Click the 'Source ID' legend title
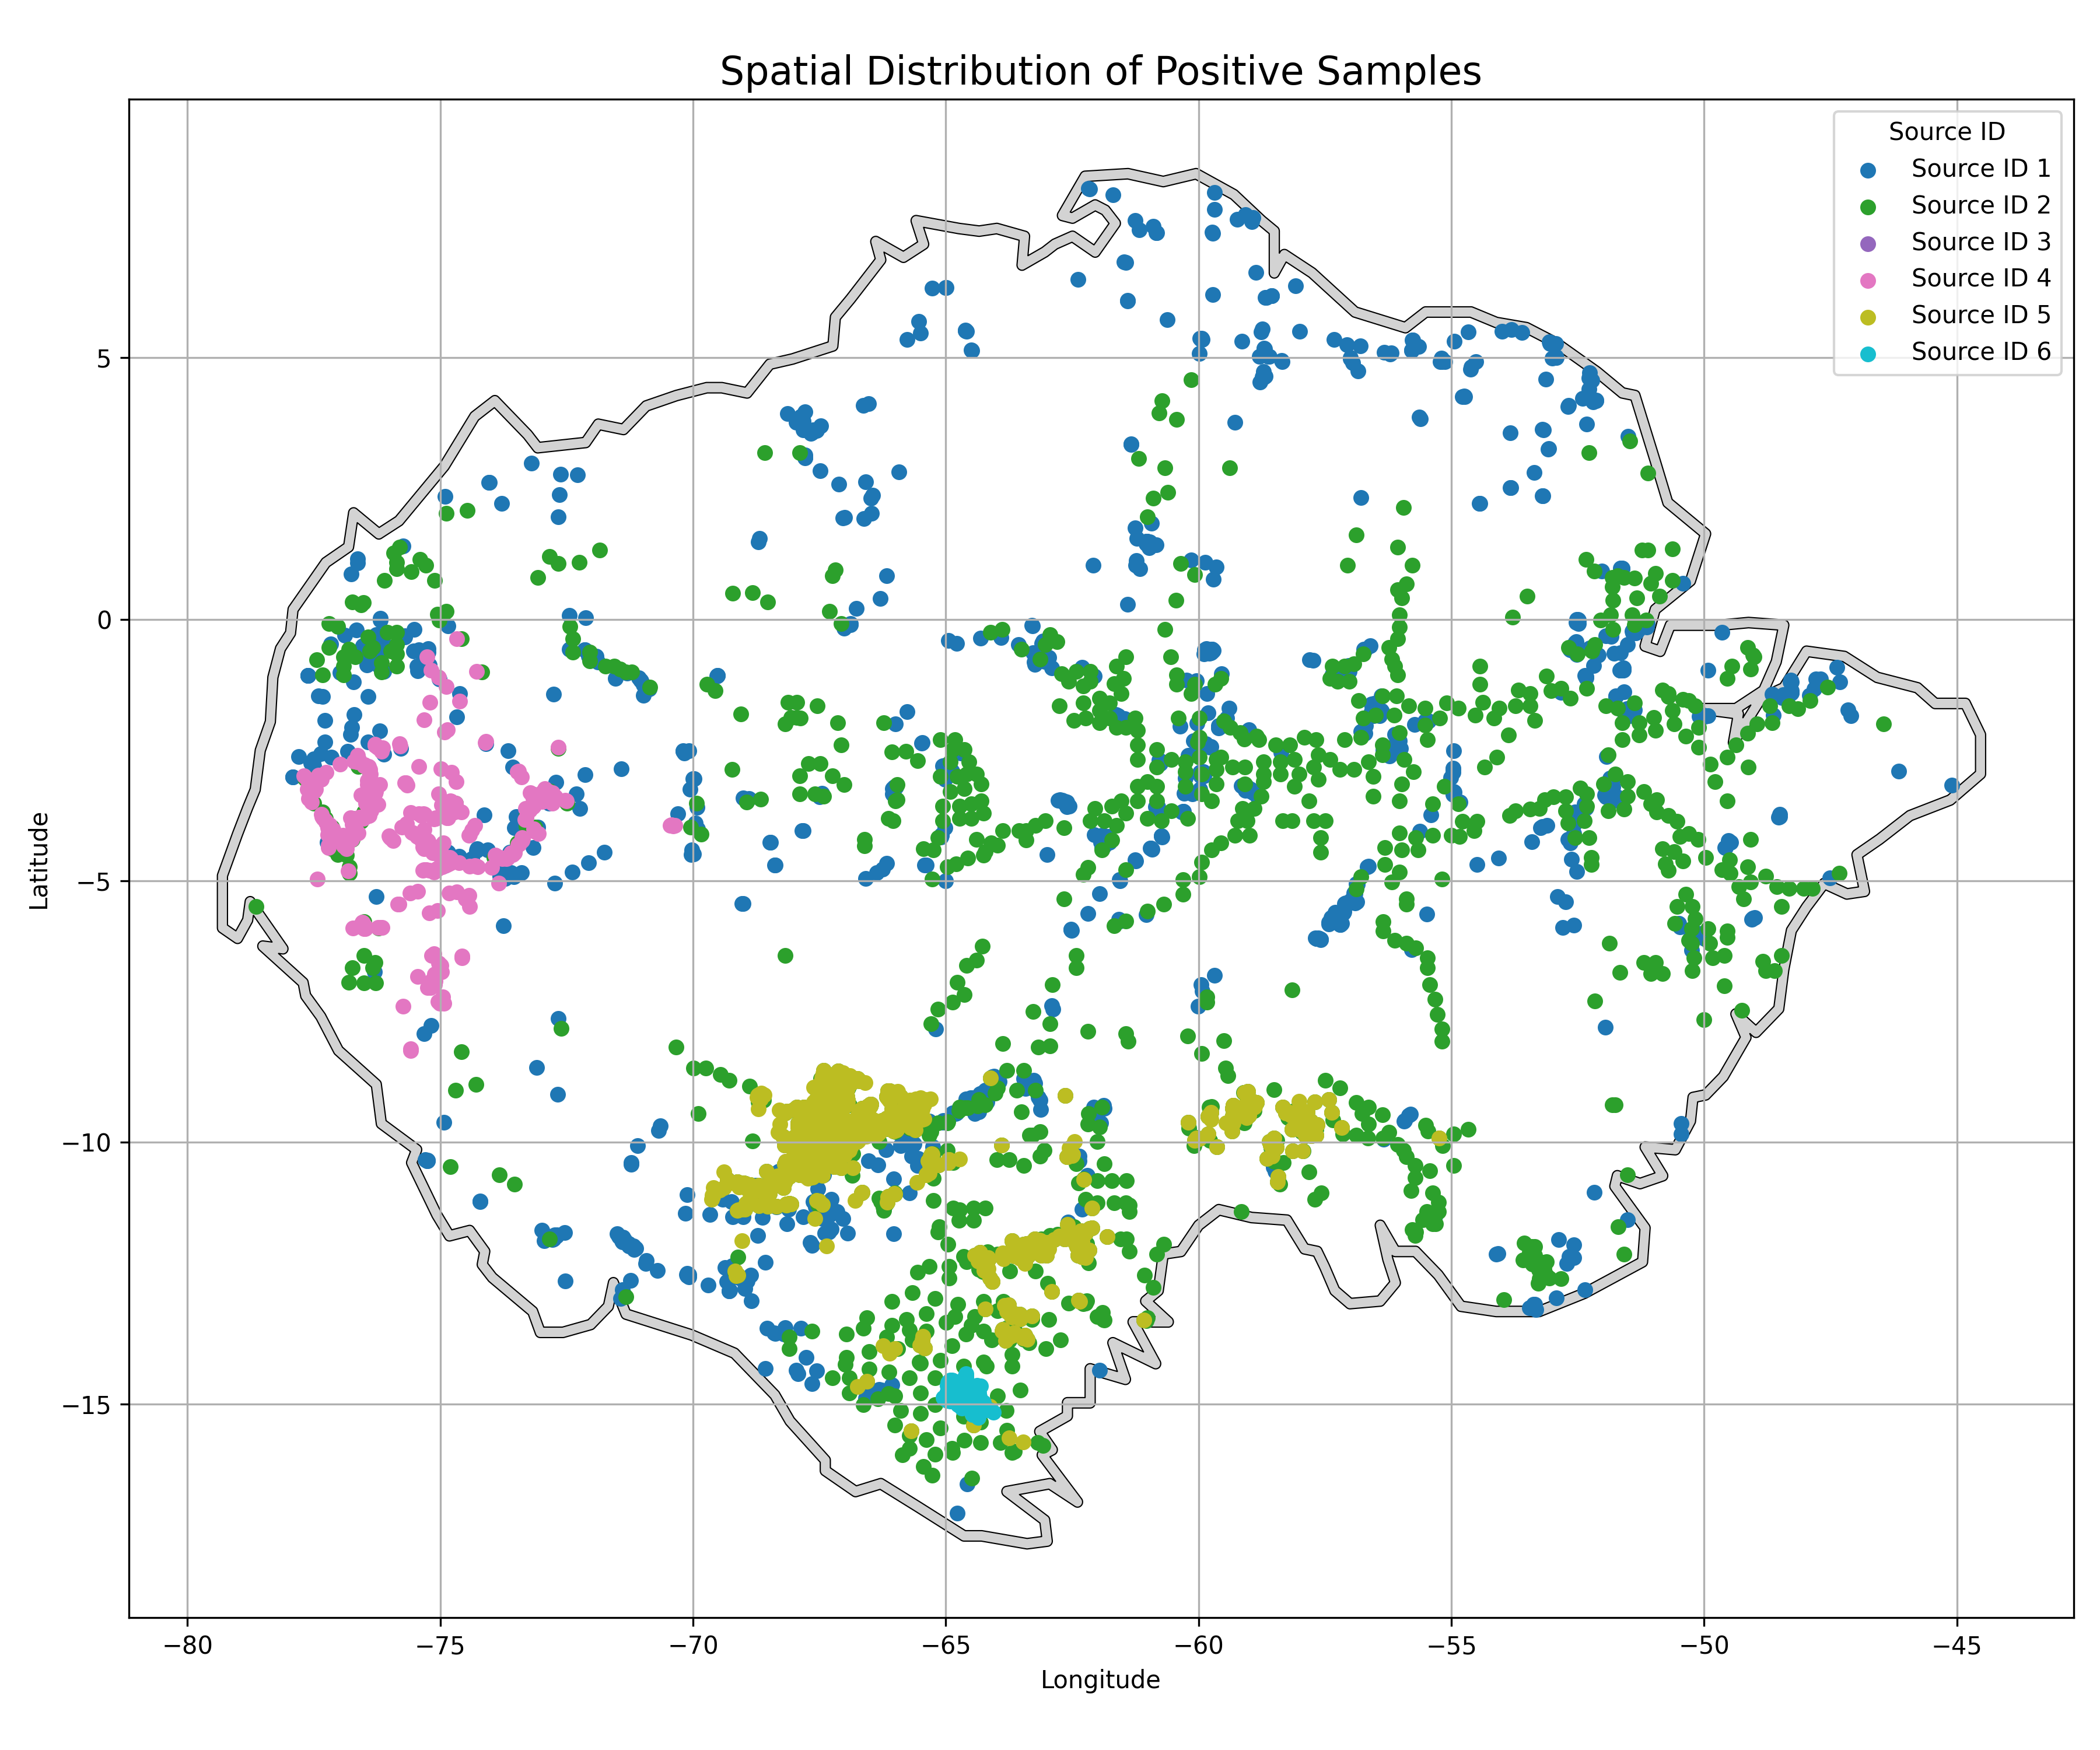This screenshot has width=2100, height=1750. click(x=1946, y=132)
